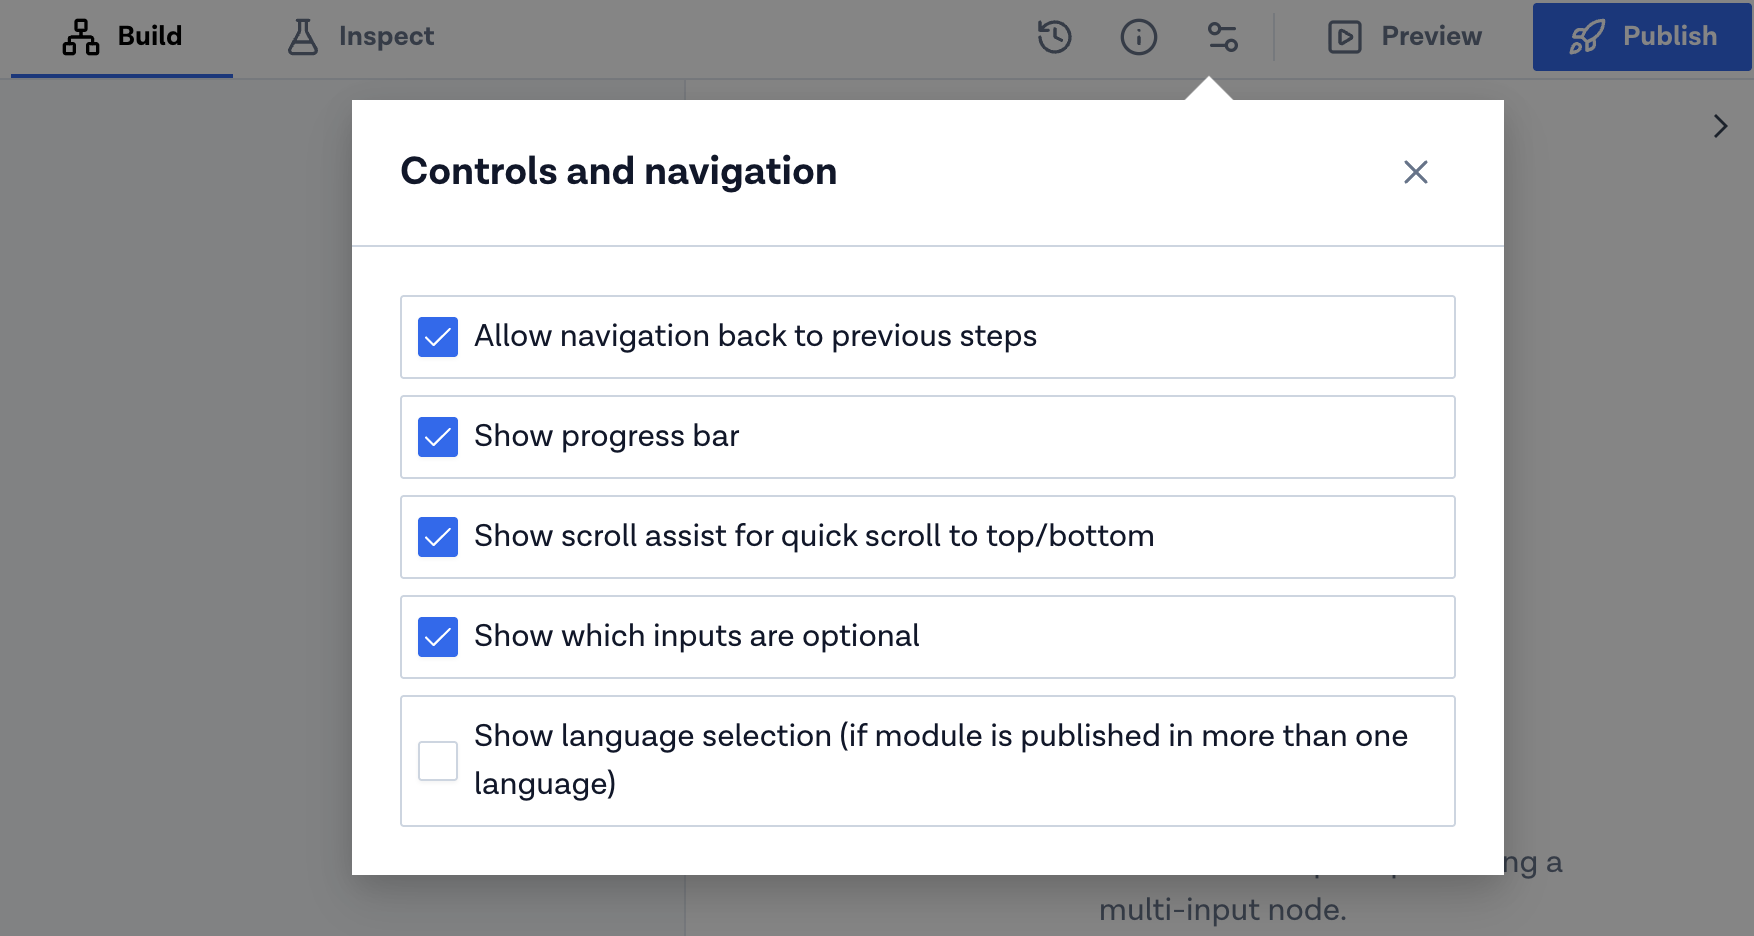1754x936 pixels.
Task: Enable Show language selection option
Action: point(437,761)
